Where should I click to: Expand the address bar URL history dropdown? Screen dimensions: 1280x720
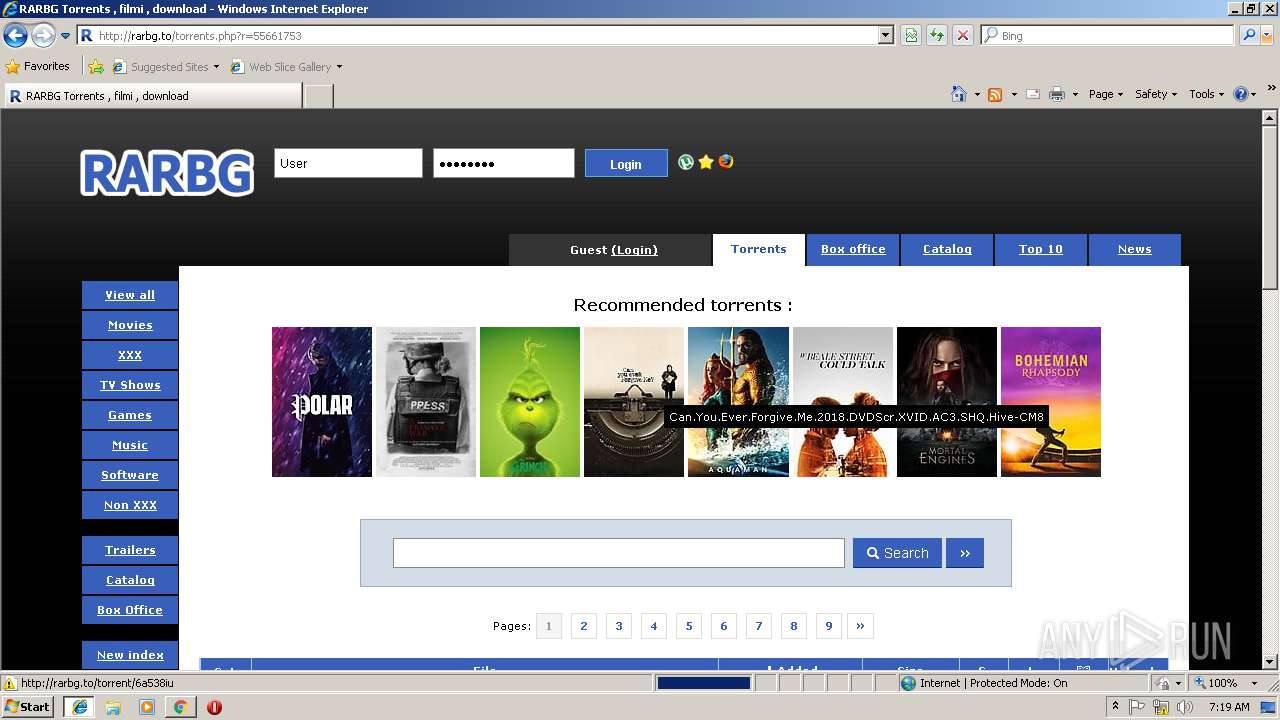pos(885,35)
